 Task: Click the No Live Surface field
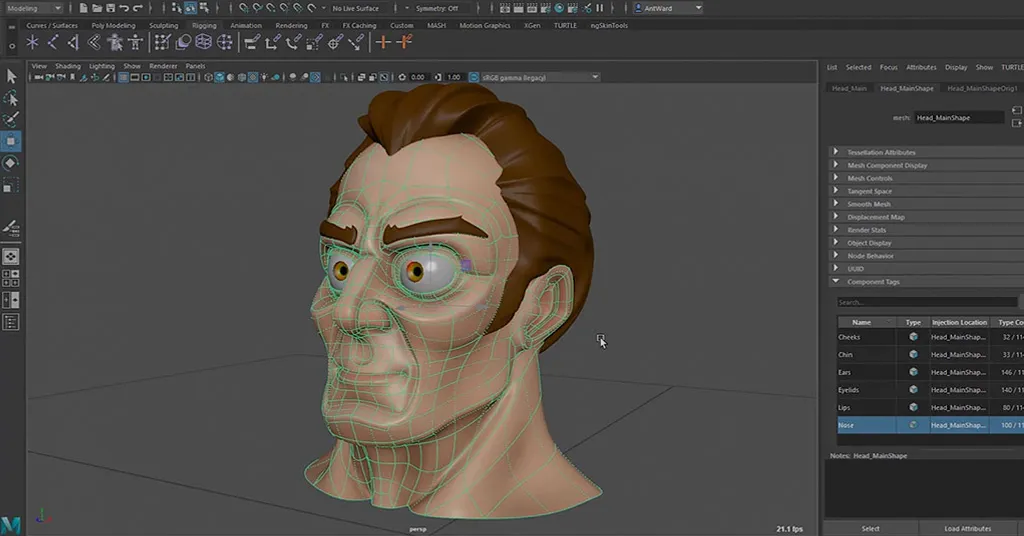tap(356, 8)
